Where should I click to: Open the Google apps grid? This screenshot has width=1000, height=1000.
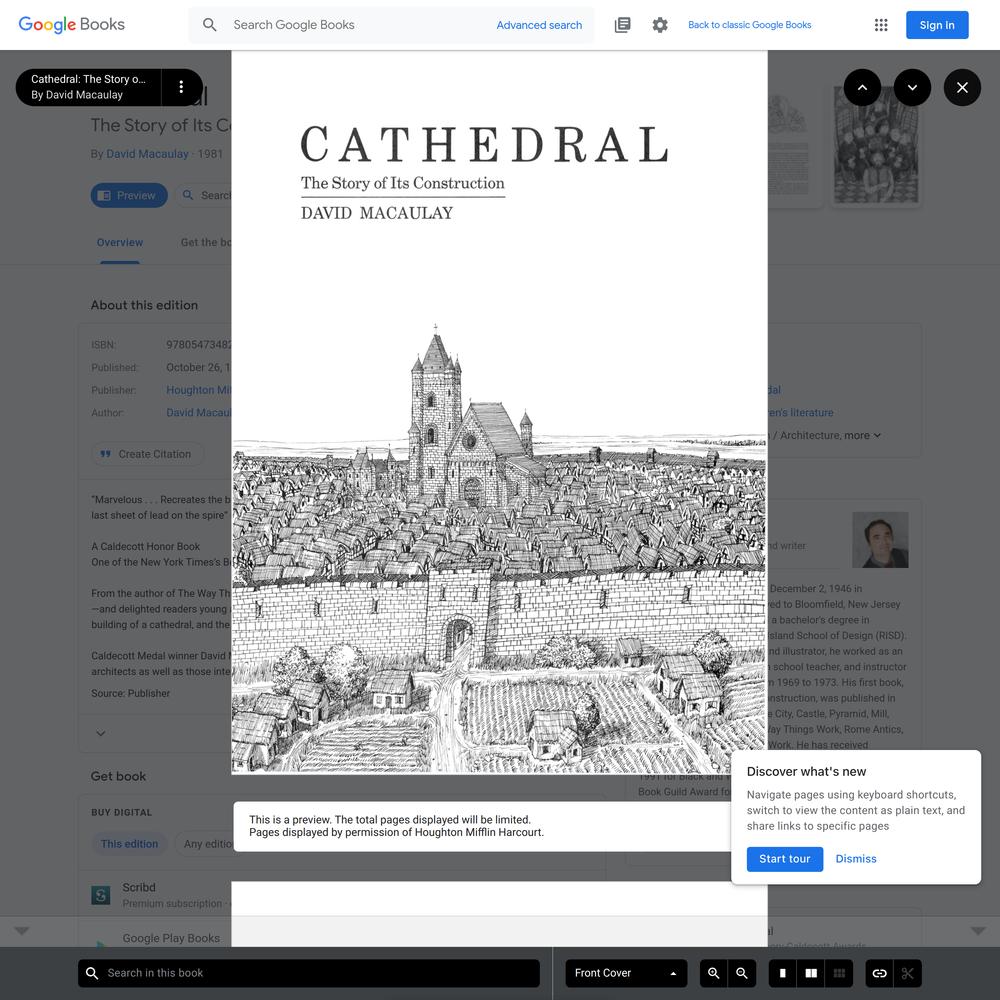click(881, 25)
